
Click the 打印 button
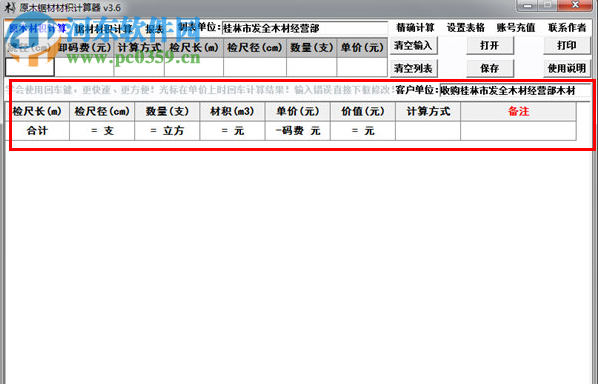click(567, 45)
